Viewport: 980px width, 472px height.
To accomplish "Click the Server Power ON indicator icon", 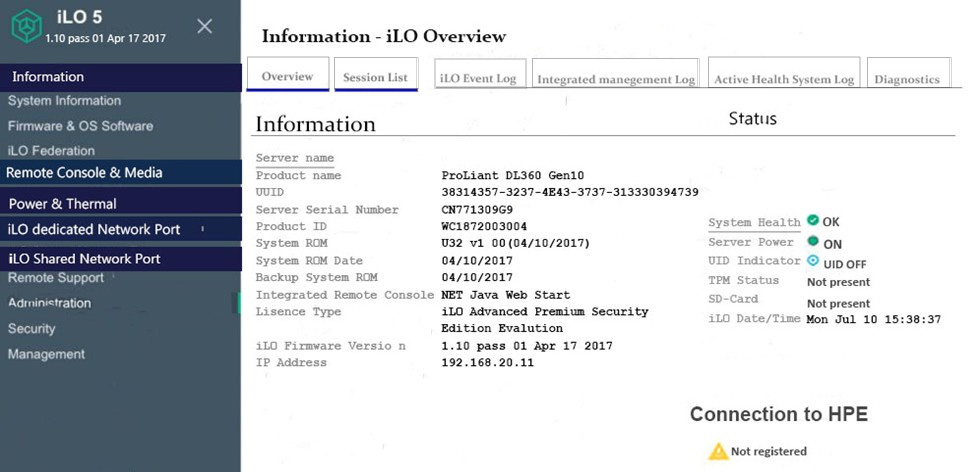I will (x=812, y=241).
